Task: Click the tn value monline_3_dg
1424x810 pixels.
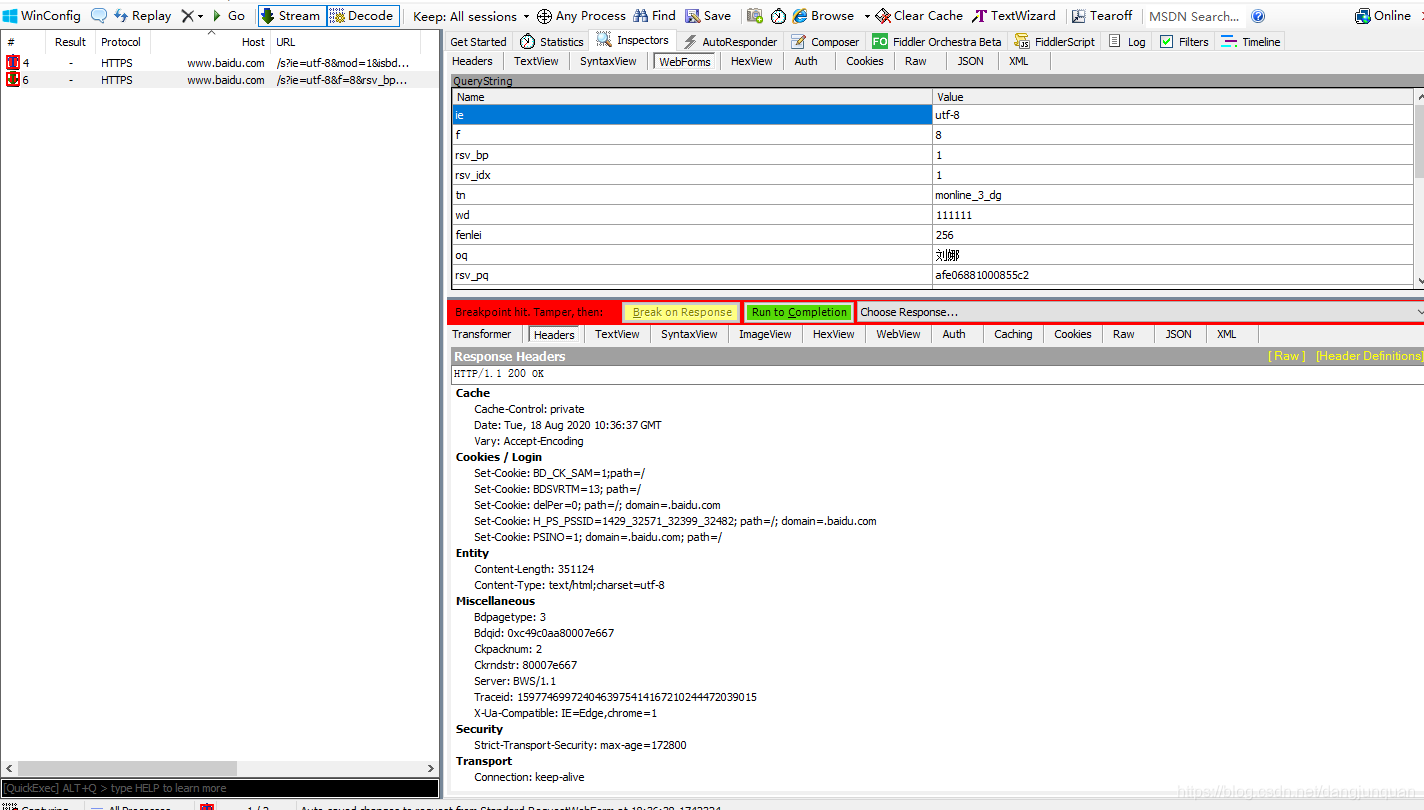Action: tap(968, 195)
